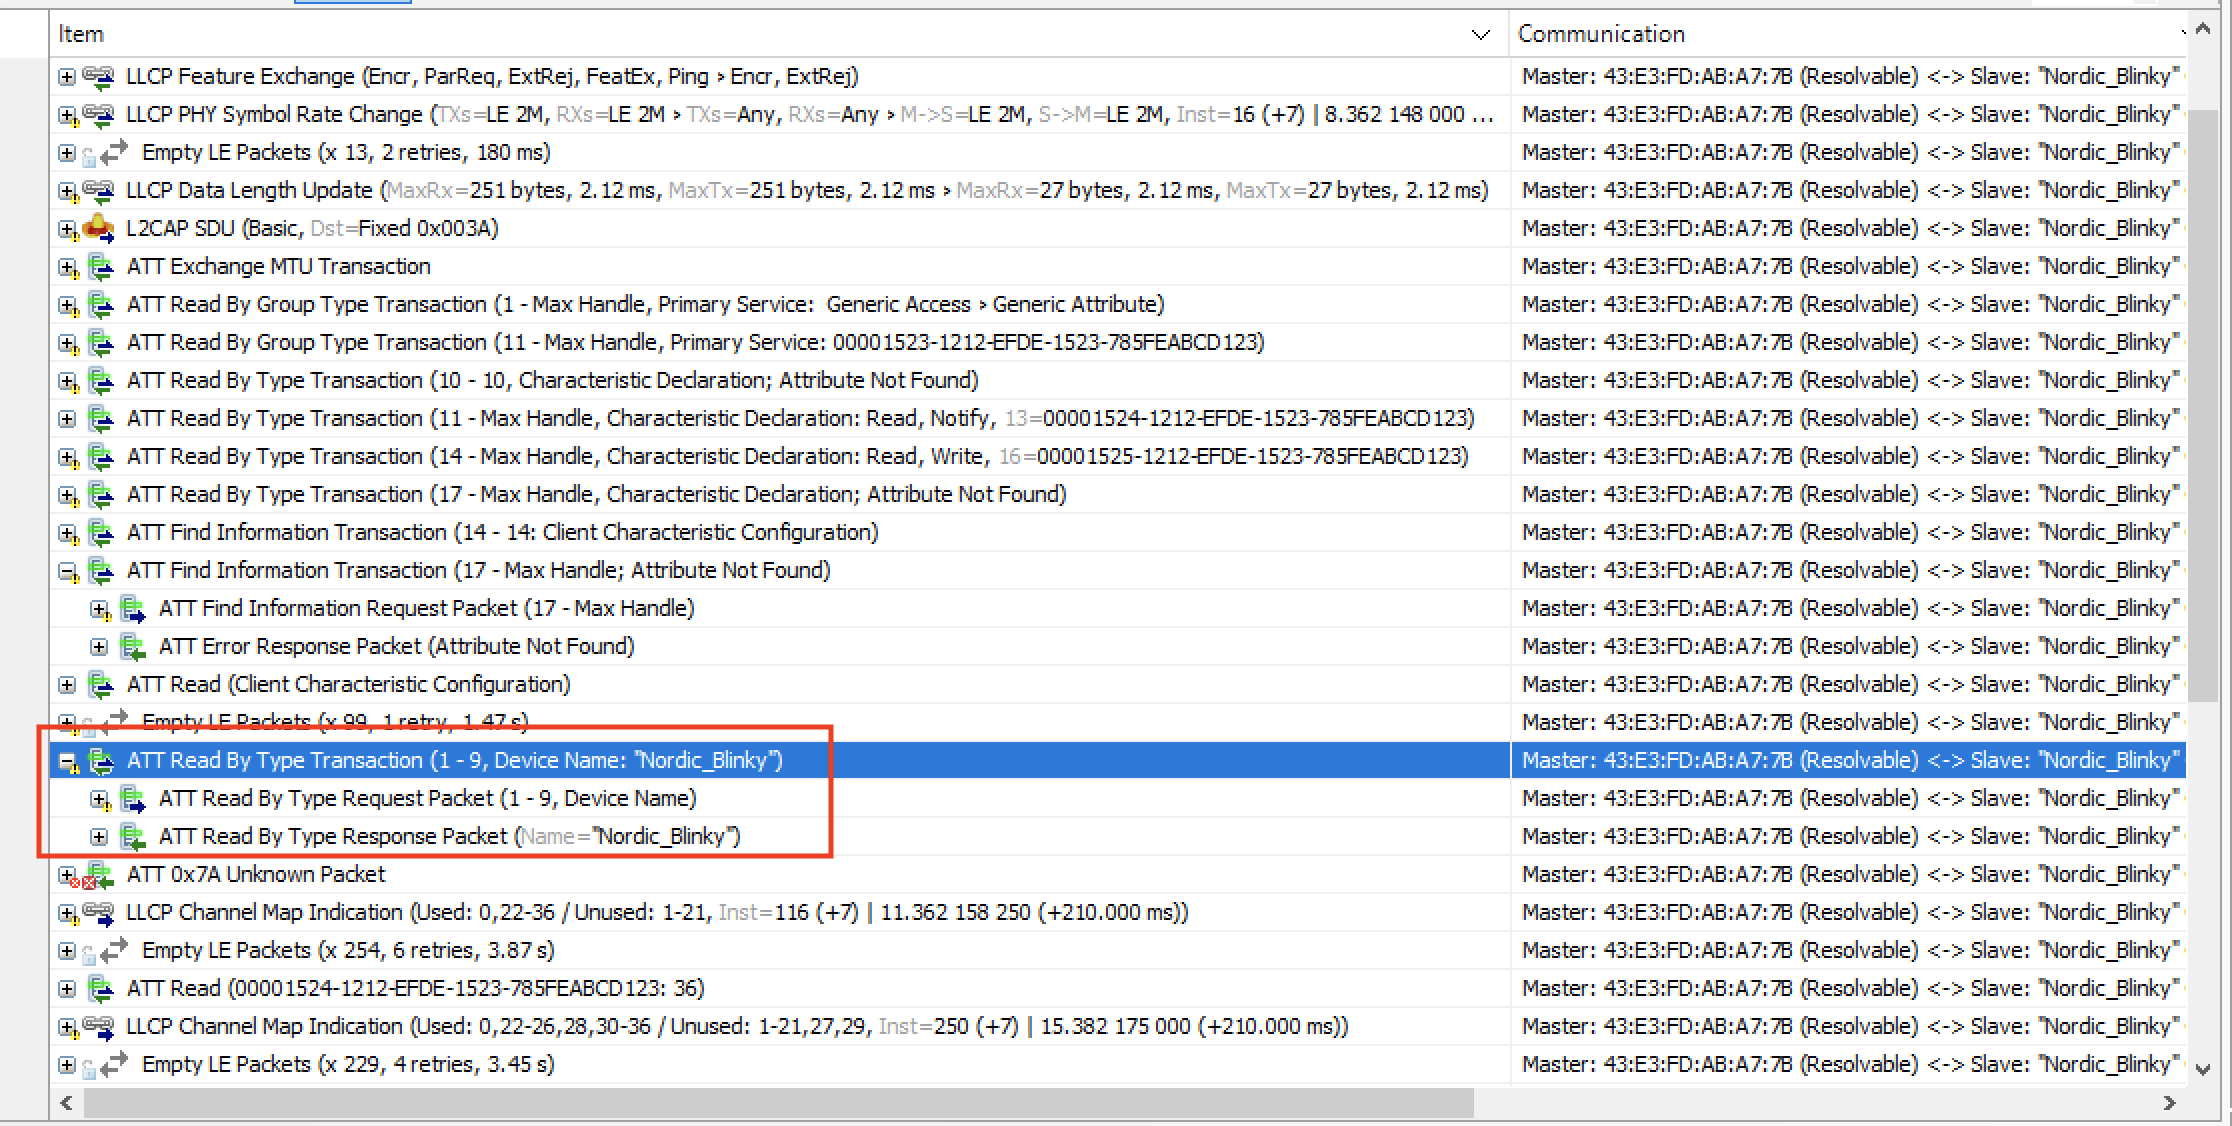Click the down arrow of the vertical scrollbar
2232x1126 pixels.
point(2204,1069)
